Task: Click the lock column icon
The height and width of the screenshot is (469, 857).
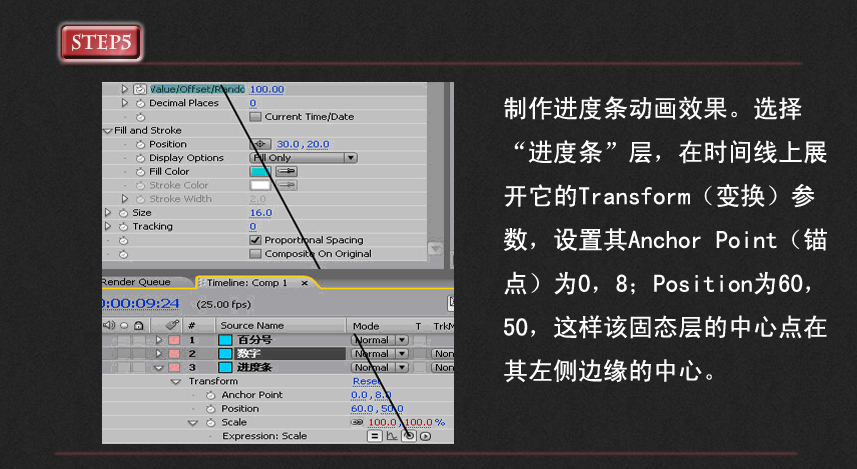Action: (x=139, y=325)
